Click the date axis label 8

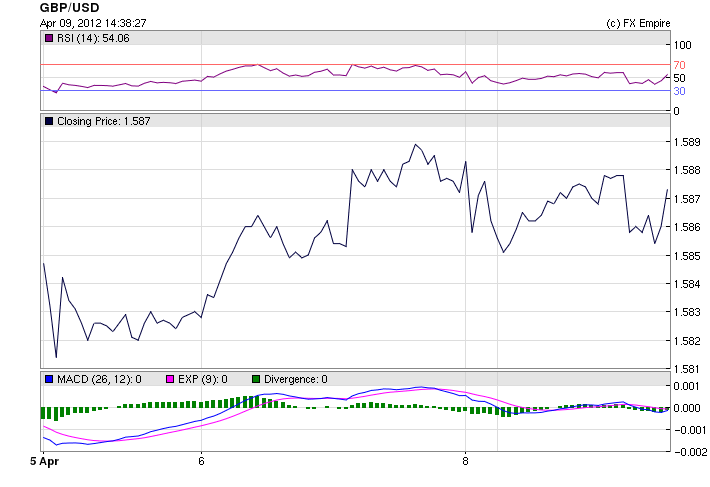[x=465, y=461]
